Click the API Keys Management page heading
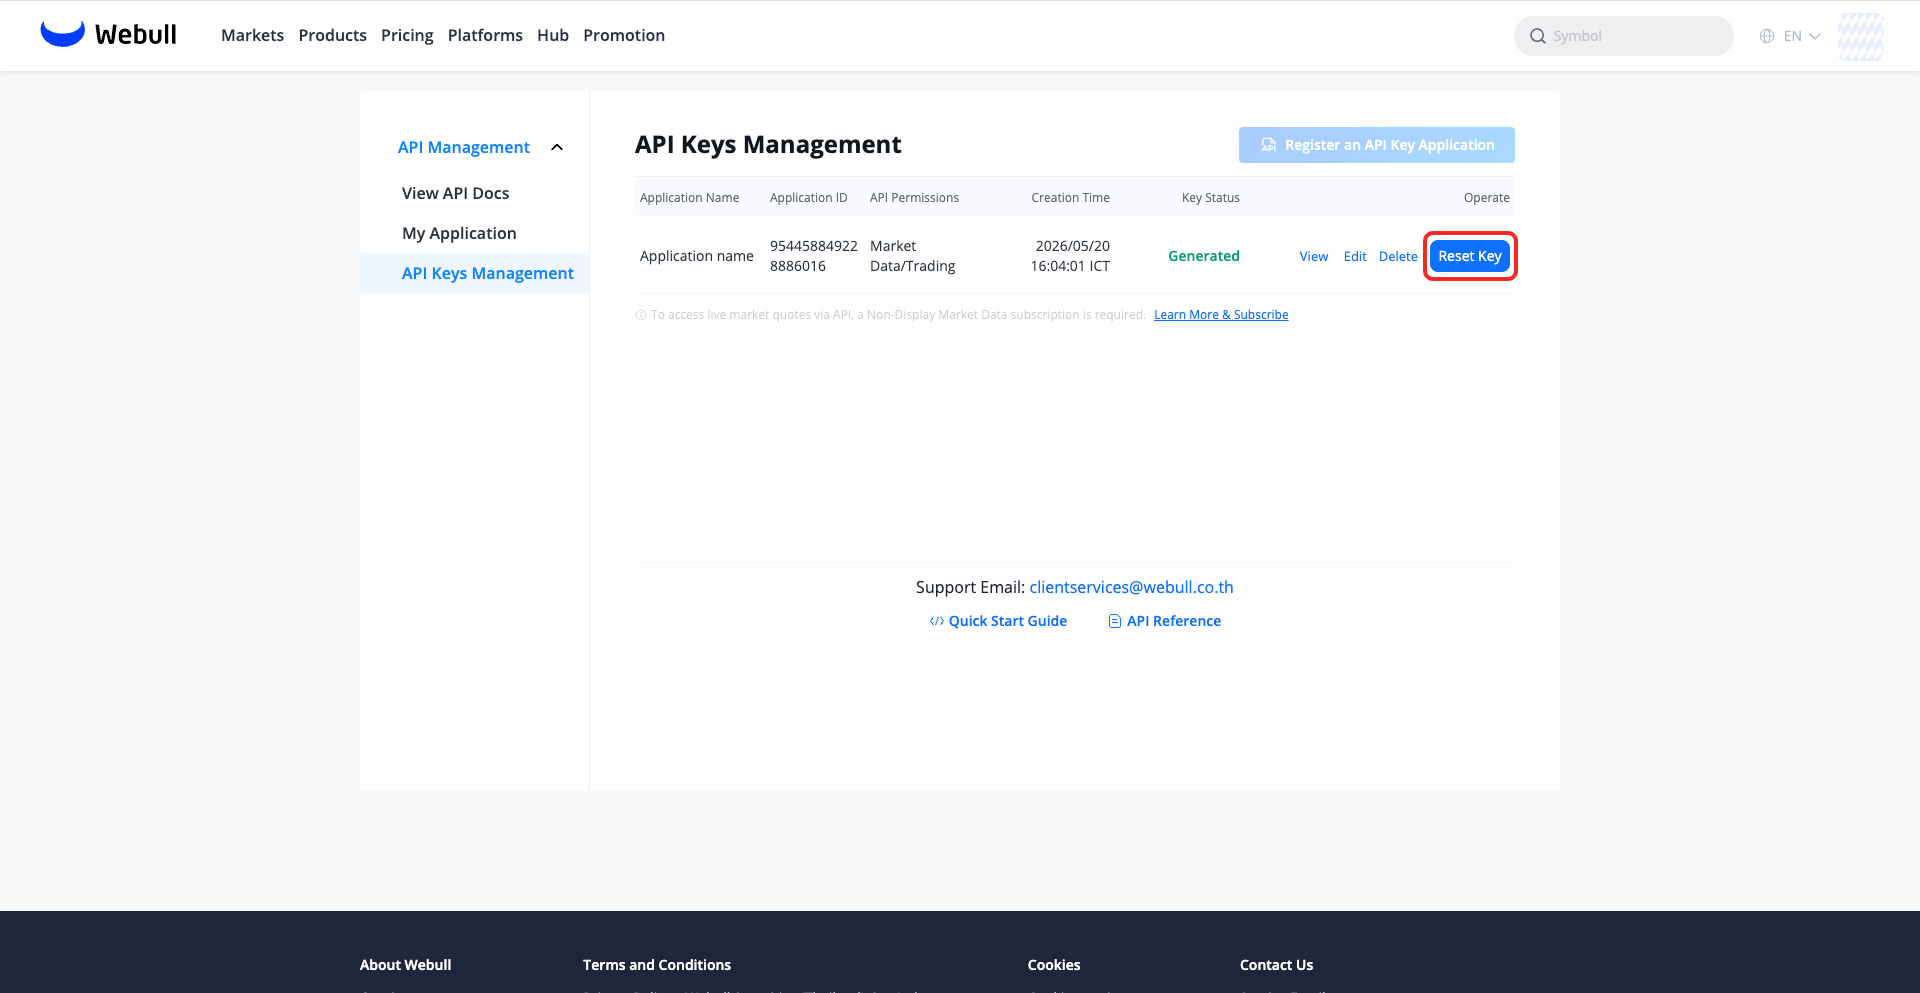 tap(768, 145)
